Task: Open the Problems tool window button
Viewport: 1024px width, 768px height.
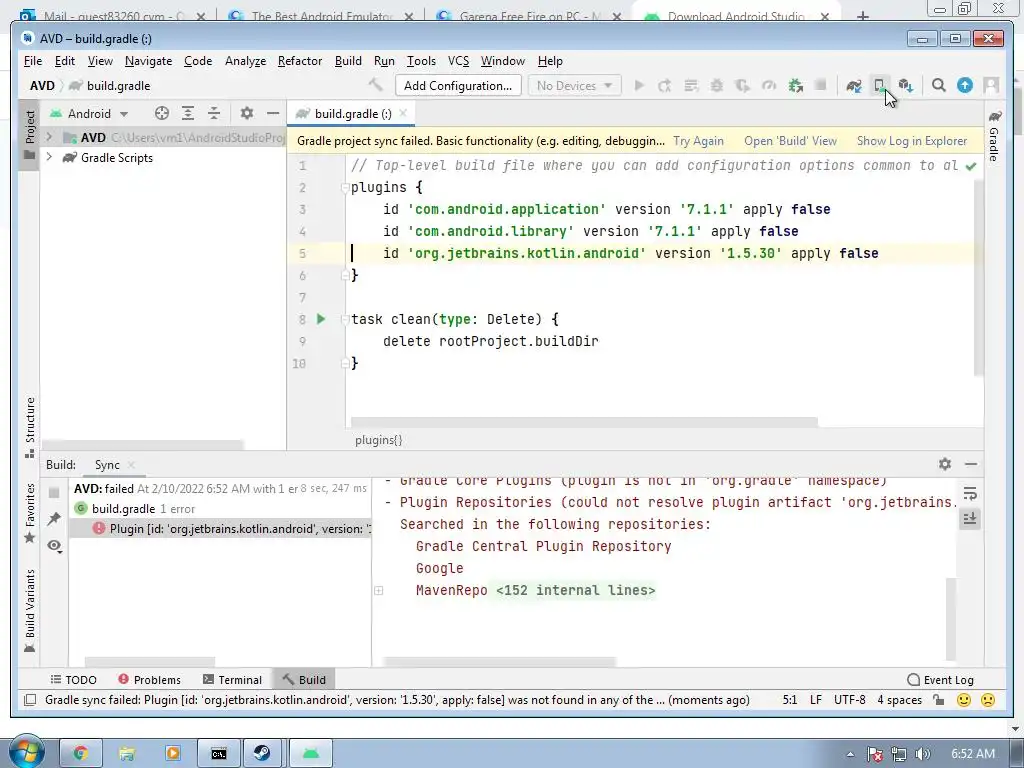Action: (x=150, y=680)
